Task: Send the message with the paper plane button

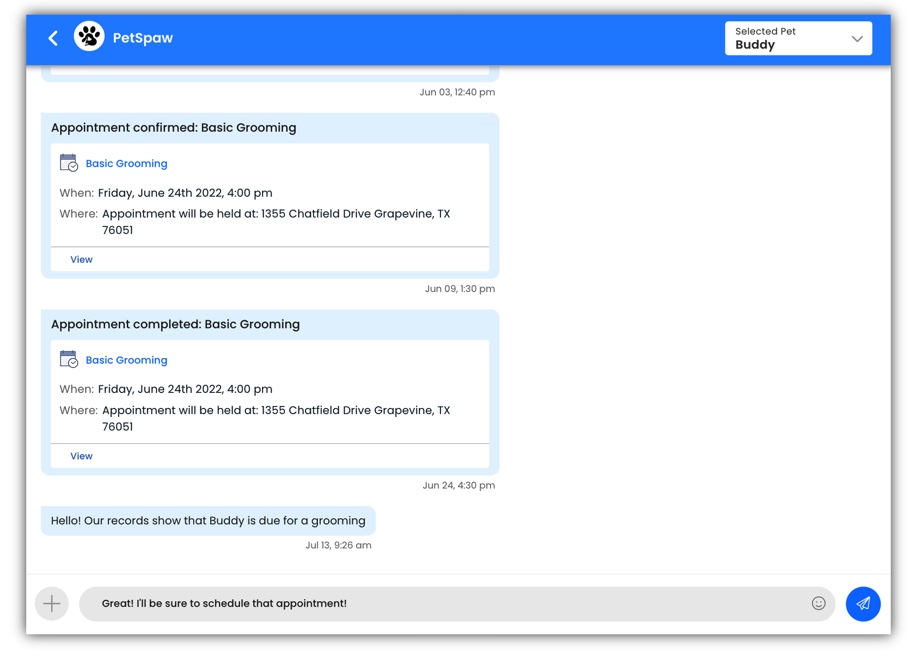Action: pos(863,603)
